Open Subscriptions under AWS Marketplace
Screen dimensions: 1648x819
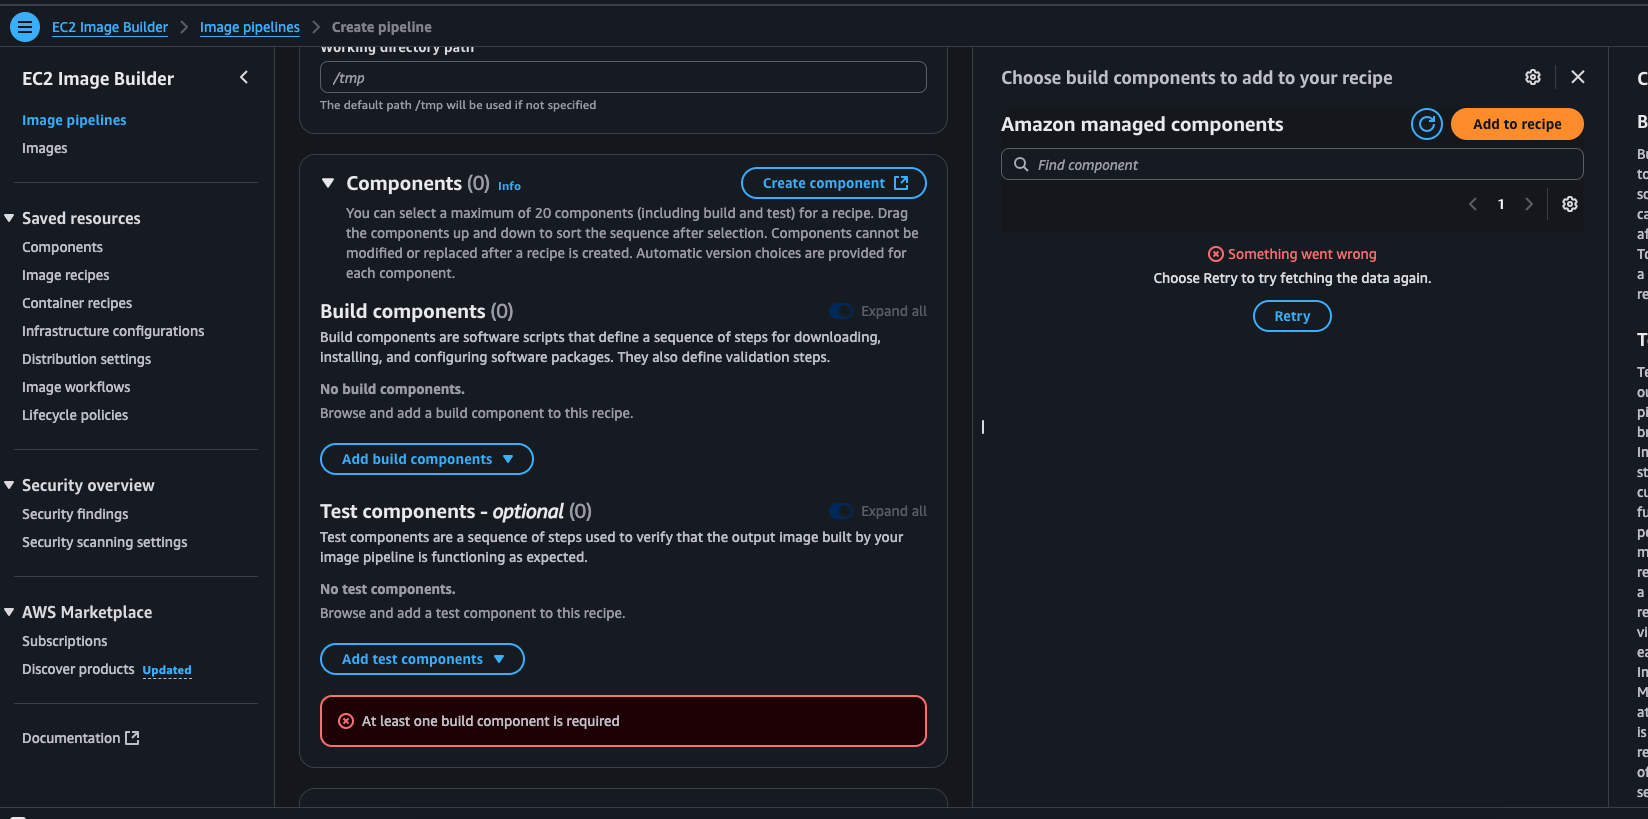click(65, 641)
